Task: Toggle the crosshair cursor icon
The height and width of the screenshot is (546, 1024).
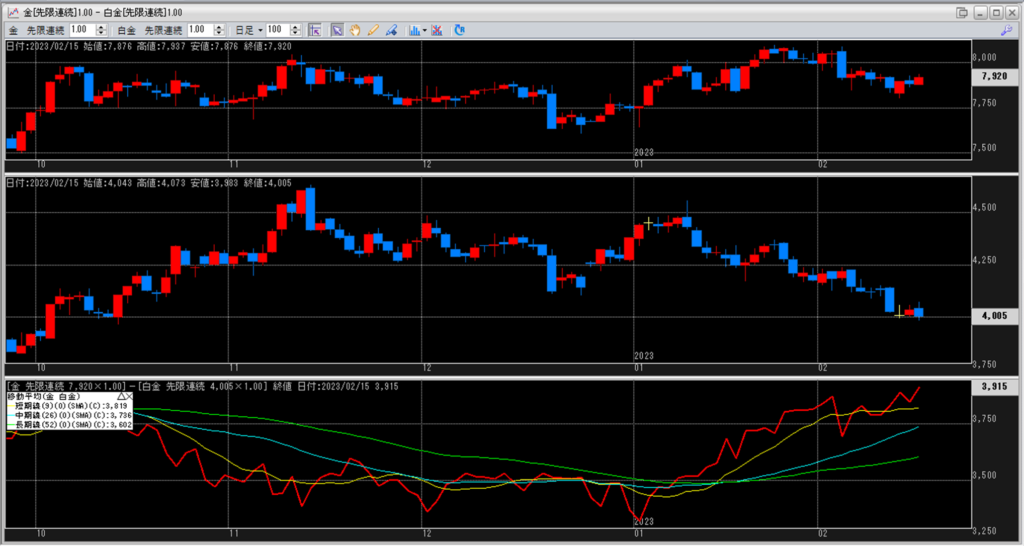Action: 316,30
